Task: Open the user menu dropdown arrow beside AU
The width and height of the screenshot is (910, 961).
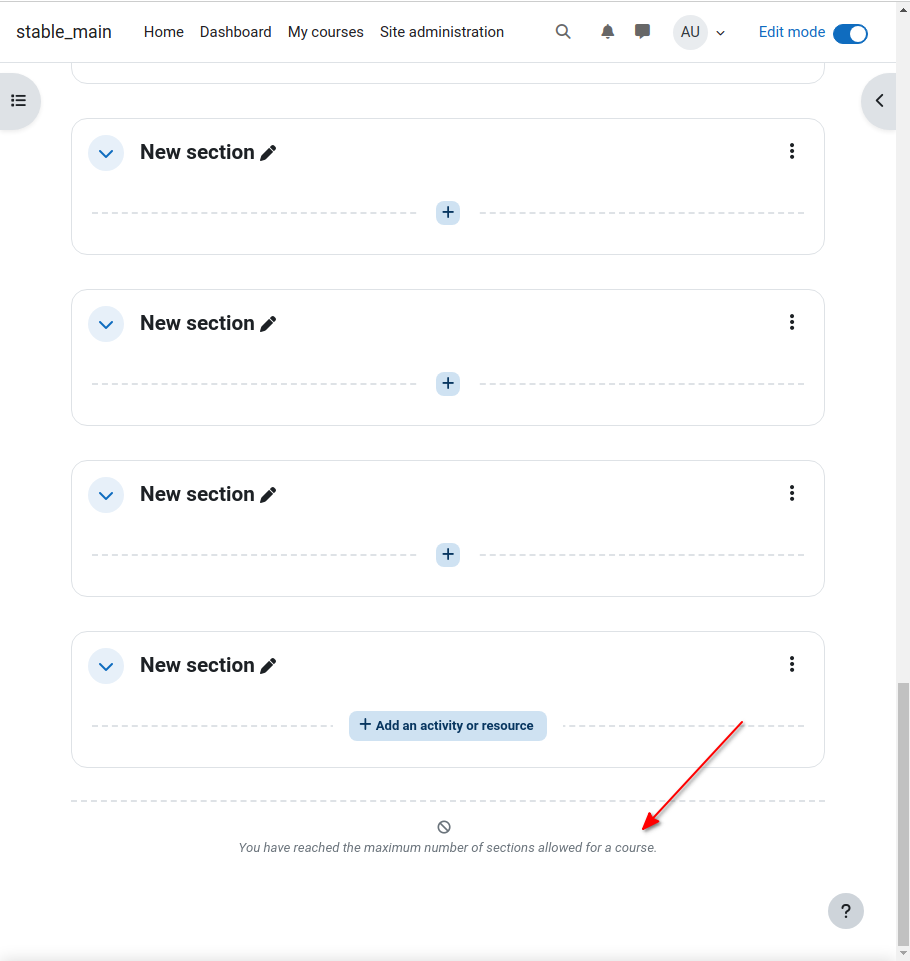Action: tap(721, 33)
